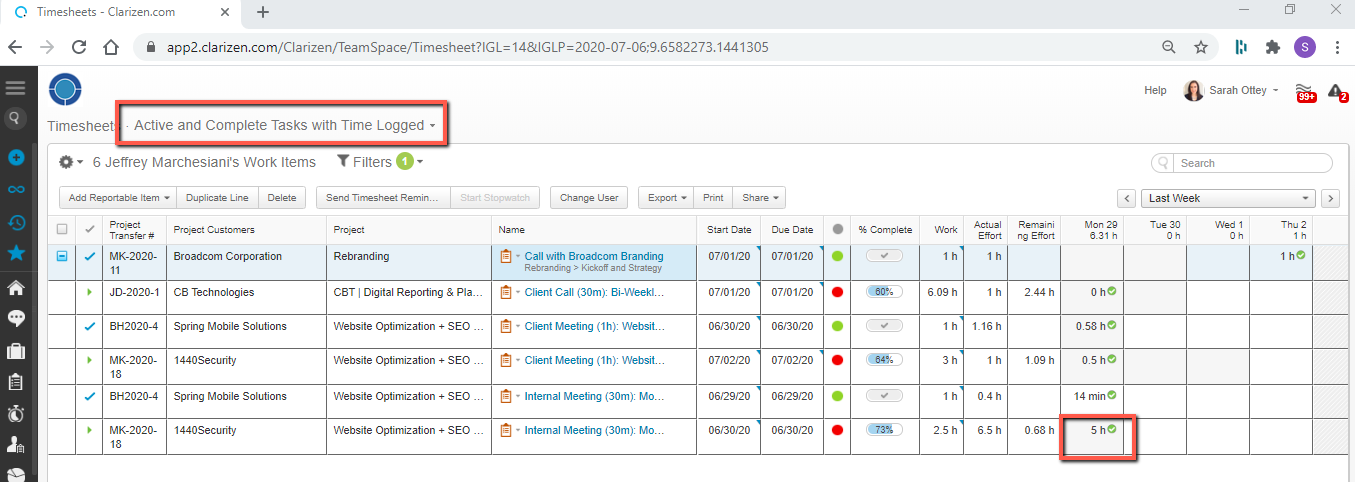Switch to the Timesheets browser tab
1355x482 pixels.
108,13
